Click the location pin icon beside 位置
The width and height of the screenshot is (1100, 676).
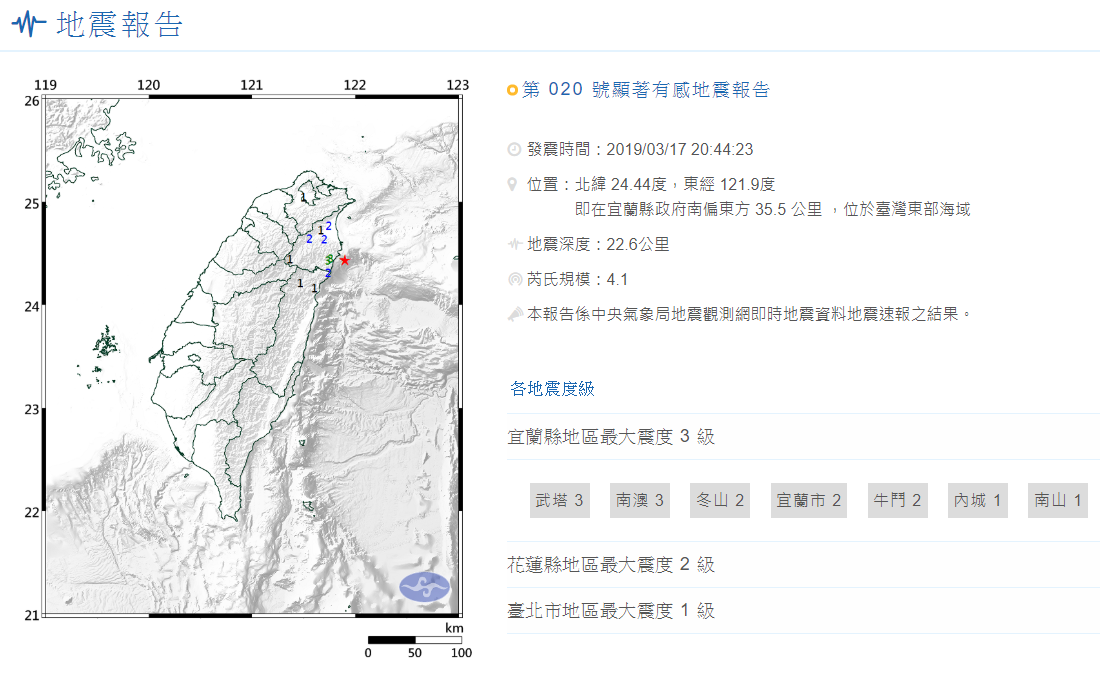(x=514, y=185)
